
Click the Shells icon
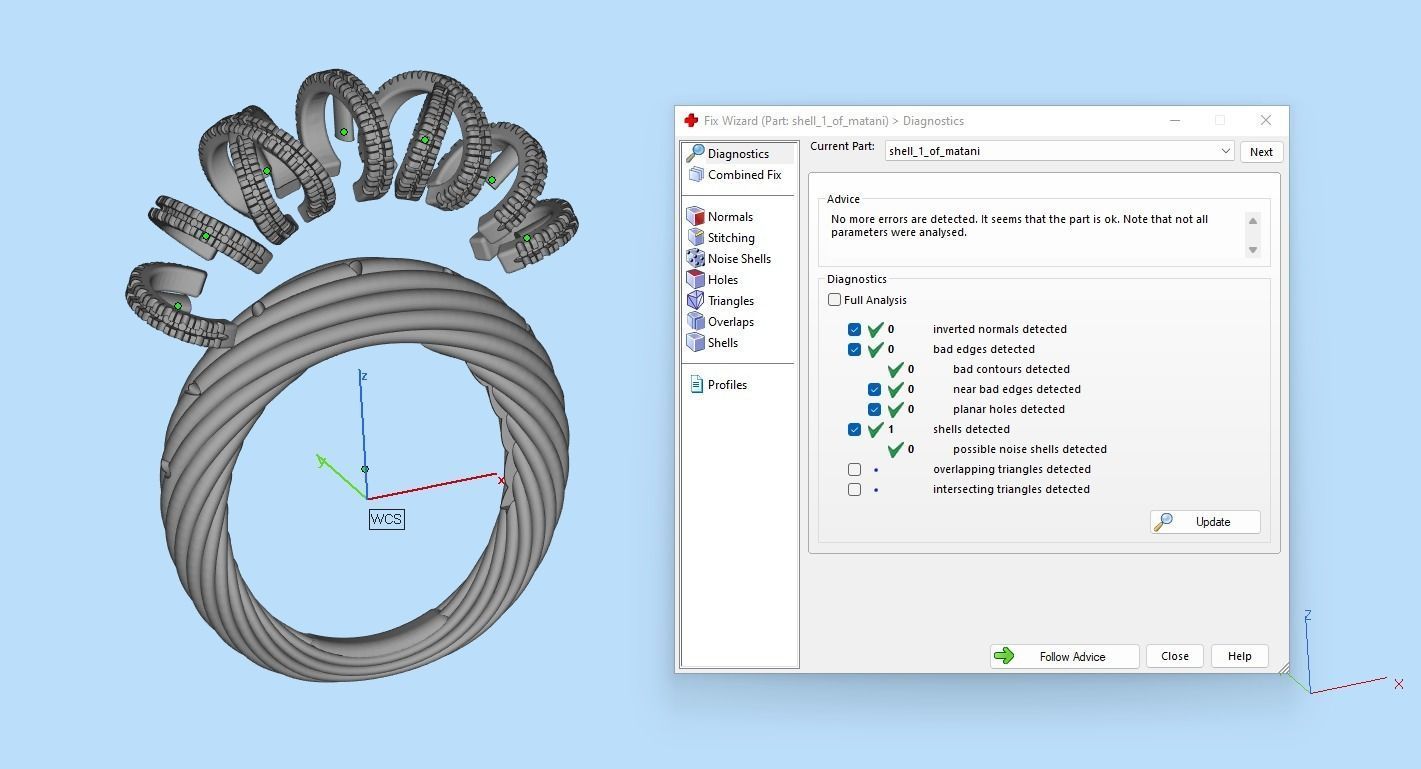695,342
